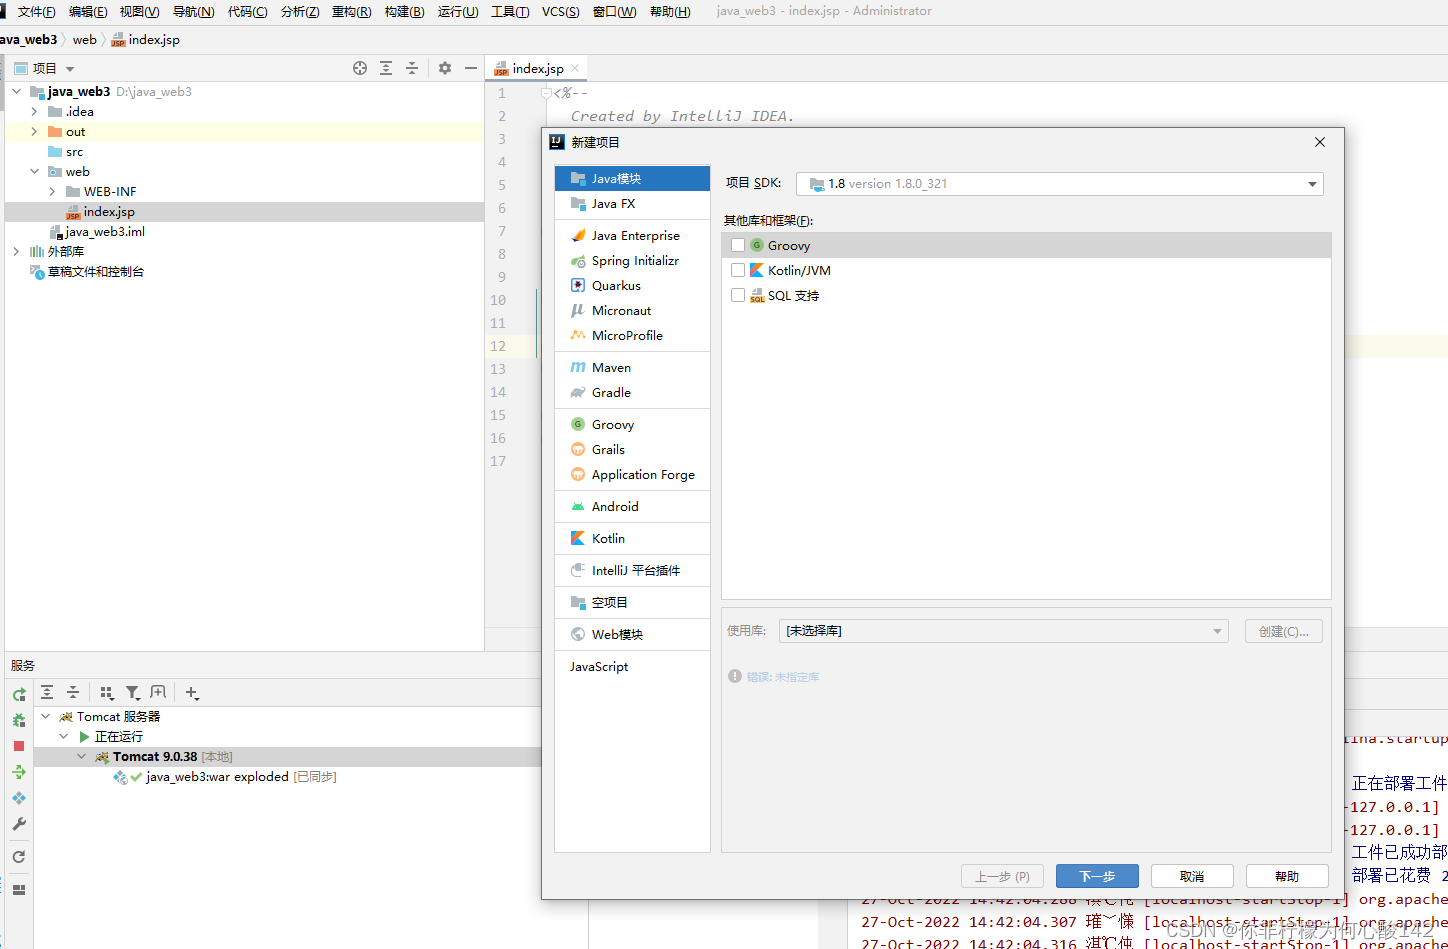Click the debug rerun bug icon
The width and height of the screenshot is (1448, 949).
coord(19,720)
